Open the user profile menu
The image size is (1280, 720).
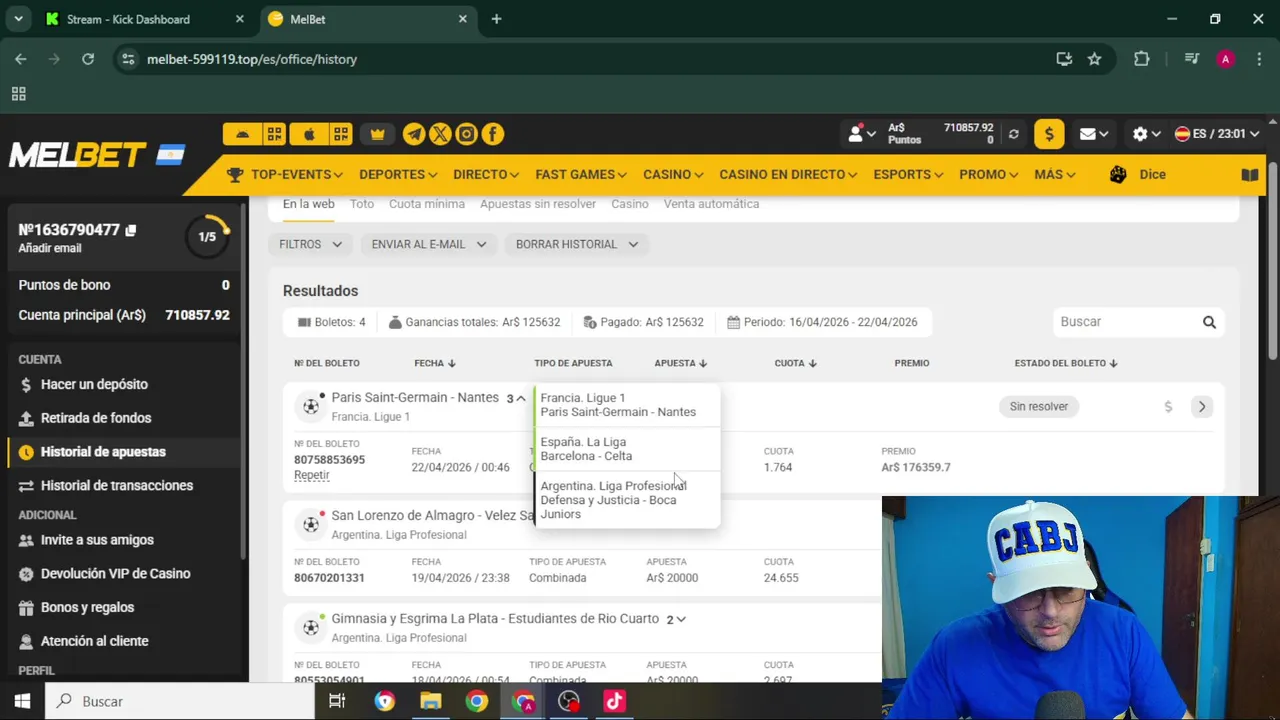click(x=861, y=134)
